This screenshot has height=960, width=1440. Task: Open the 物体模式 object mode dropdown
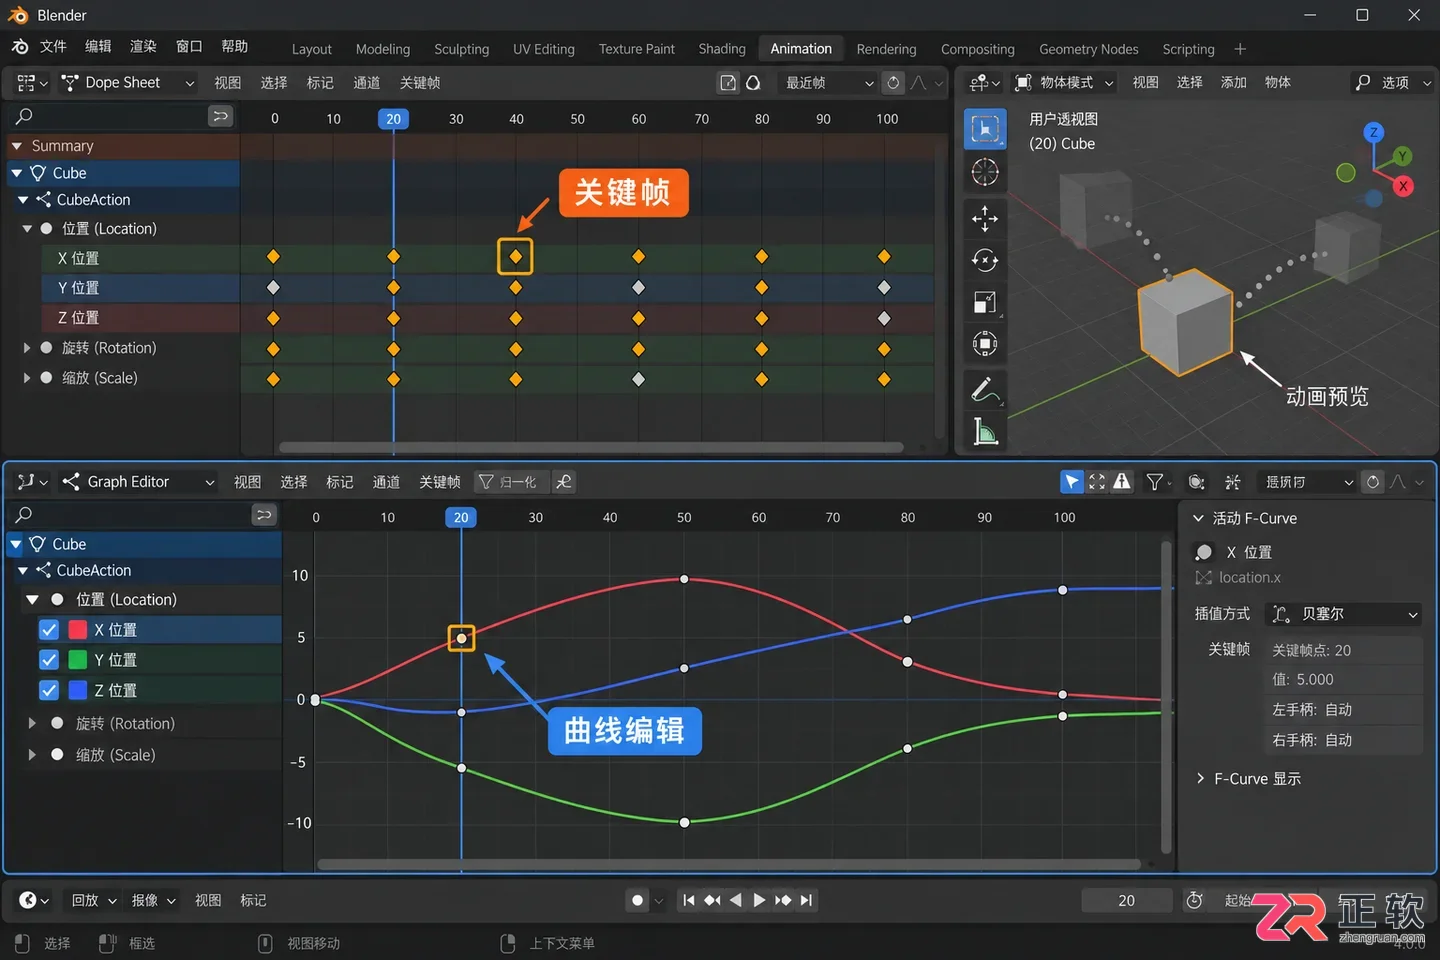[1065, 83]
